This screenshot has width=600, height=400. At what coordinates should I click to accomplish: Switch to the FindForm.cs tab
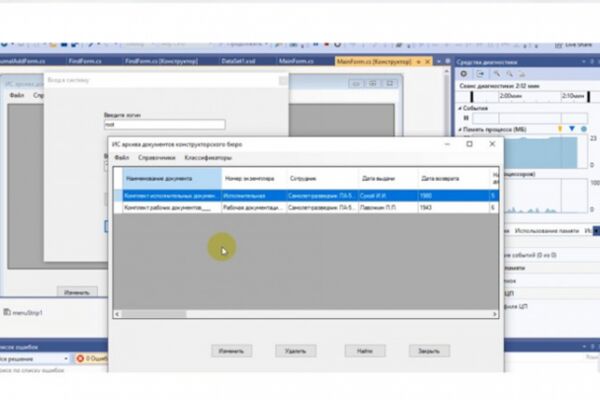85,61
